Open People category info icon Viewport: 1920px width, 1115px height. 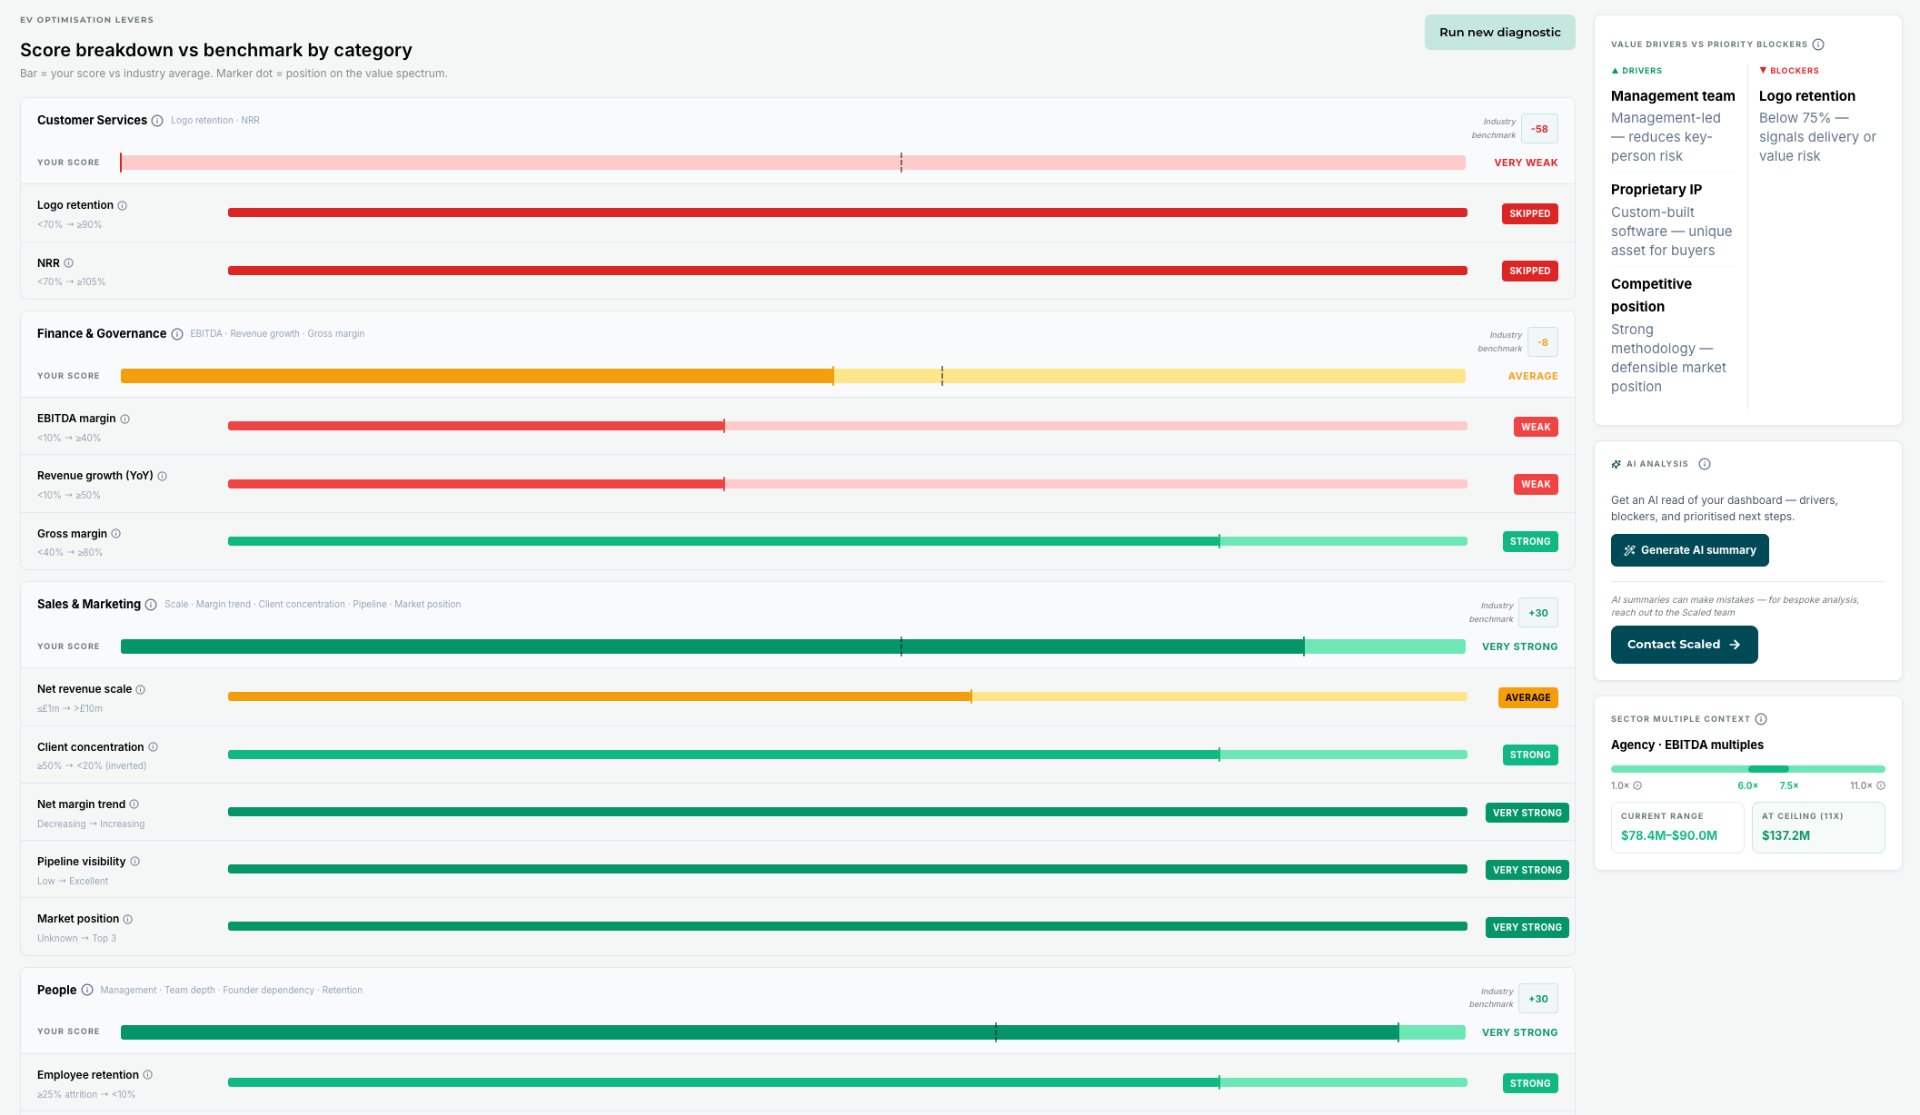tap(87, 990)
